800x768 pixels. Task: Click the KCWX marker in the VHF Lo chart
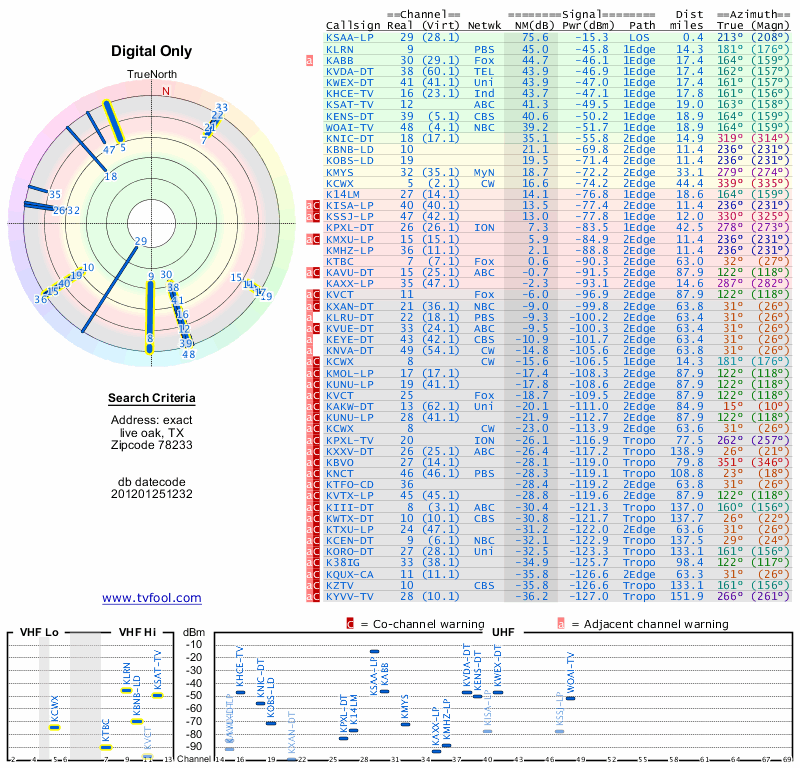point(55,728)
